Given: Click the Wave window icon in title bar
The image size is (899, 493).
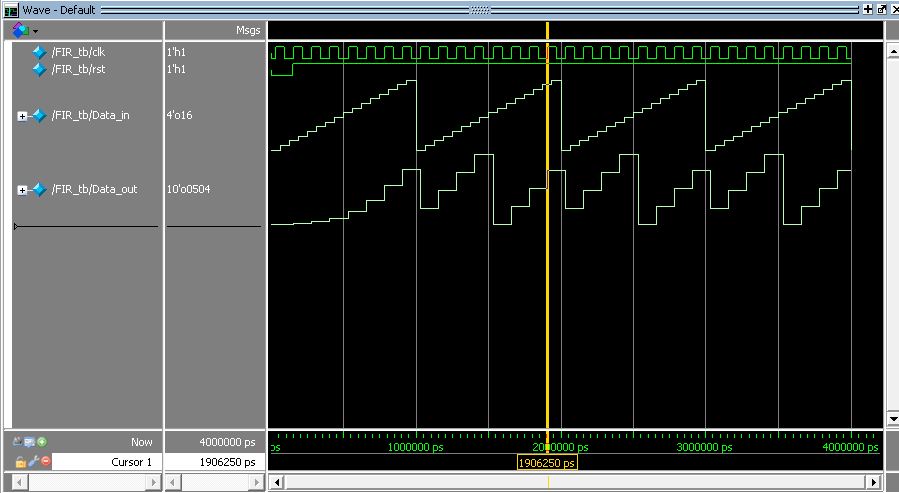Looking at the screenshot, I should tap(11, 10).
